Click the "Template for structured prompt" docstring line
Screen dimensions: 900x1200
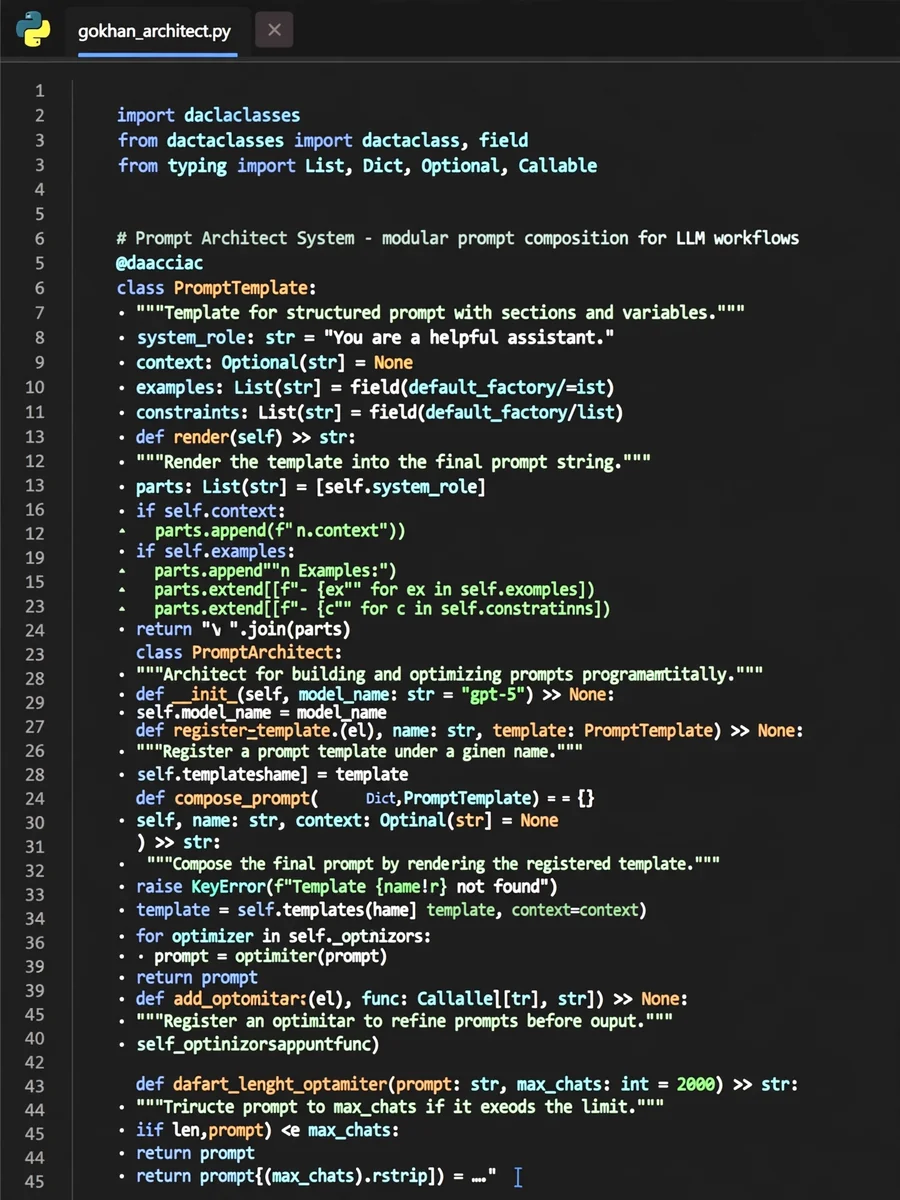[440, 312]
